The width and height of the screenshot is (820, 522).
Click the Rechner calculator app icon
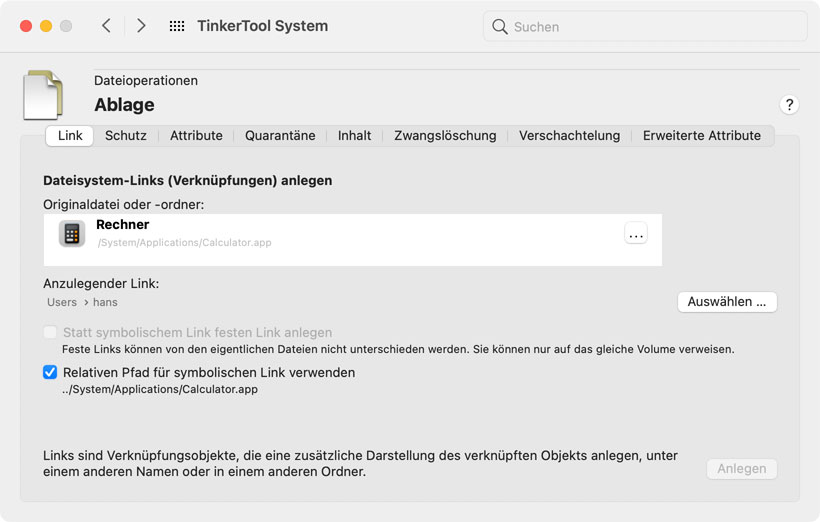pos(72,233)
